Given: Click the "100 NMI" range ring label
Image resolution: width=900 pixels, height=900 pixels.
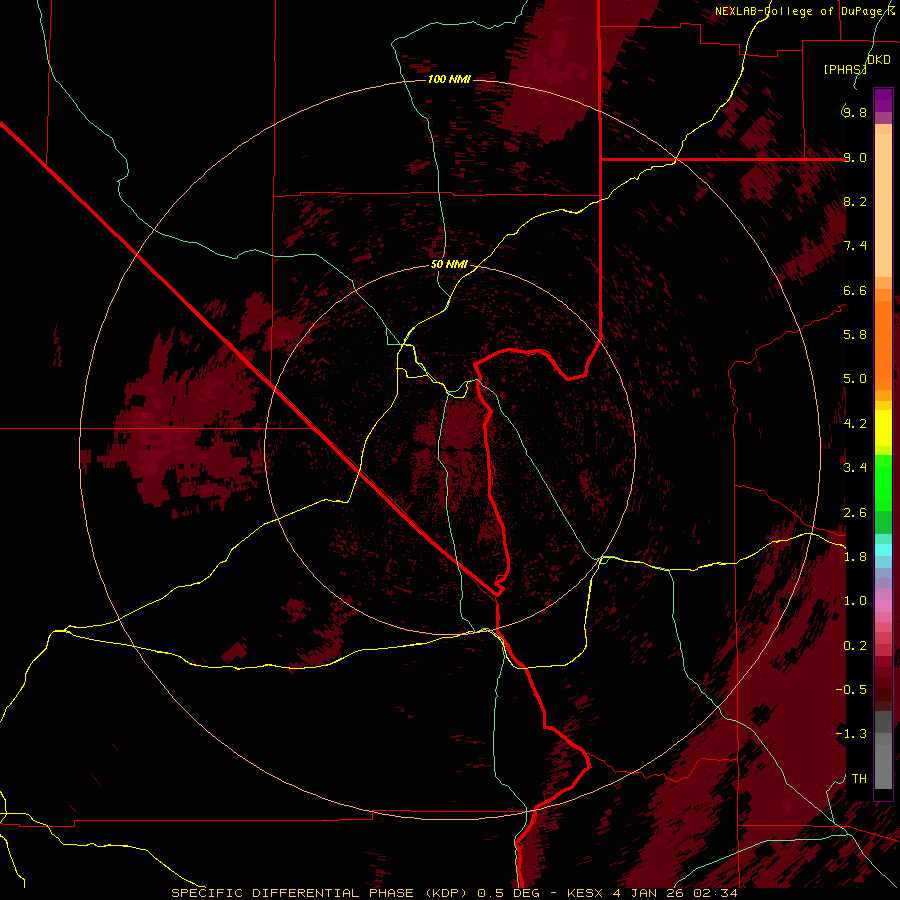Looking at the screenshot, I should pos(449,79).
